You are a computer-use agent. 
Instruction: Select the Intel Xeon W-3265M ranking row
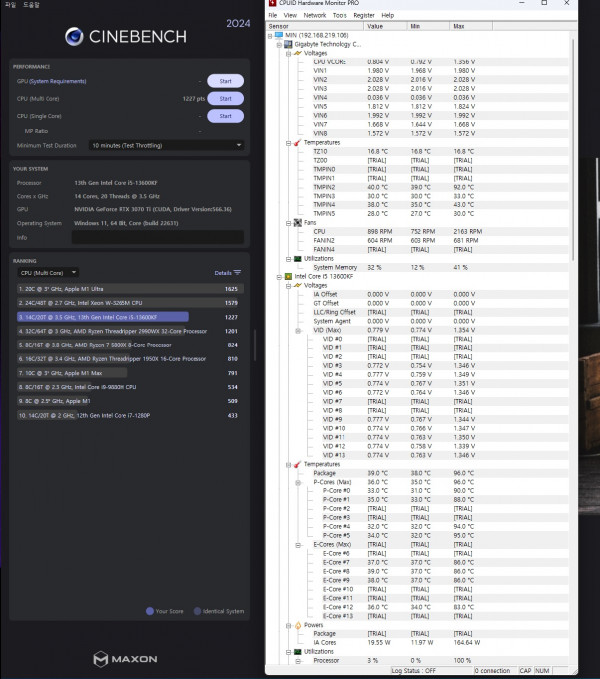pos(130,303)
